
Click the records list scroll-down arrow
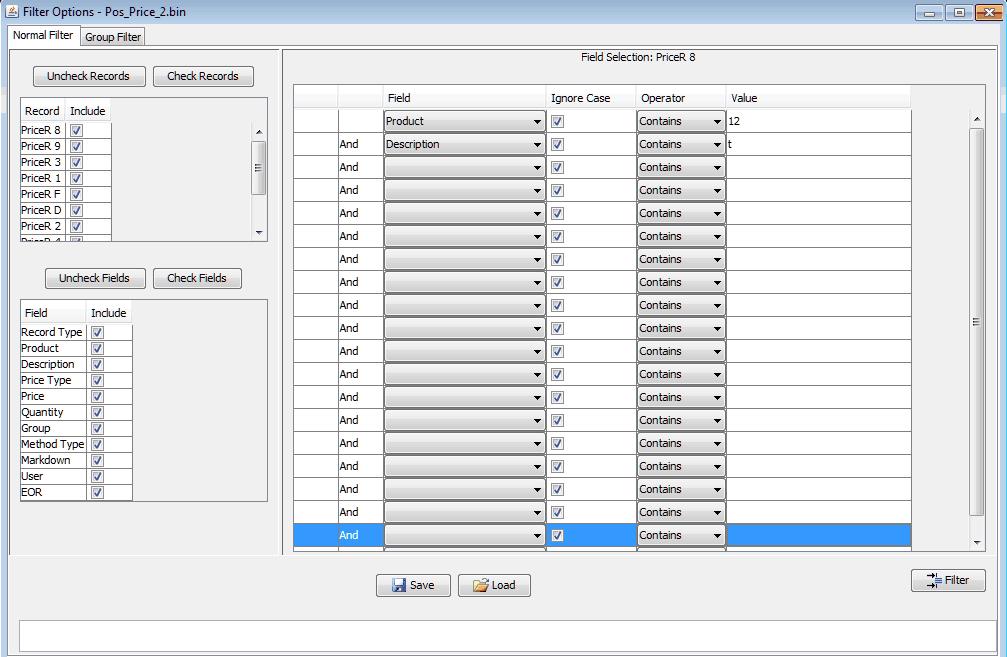click(x=259, y=232)
